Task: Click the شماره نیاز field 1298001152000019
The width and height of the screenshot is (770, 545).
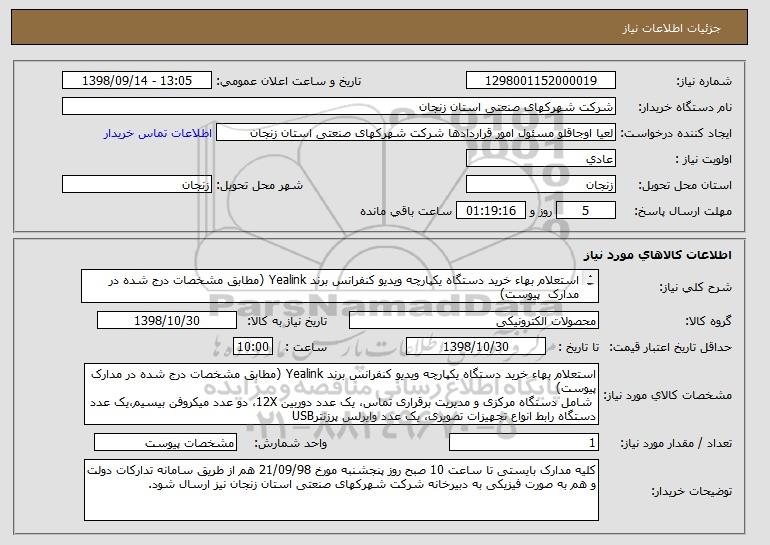Action: click(541, 81)
